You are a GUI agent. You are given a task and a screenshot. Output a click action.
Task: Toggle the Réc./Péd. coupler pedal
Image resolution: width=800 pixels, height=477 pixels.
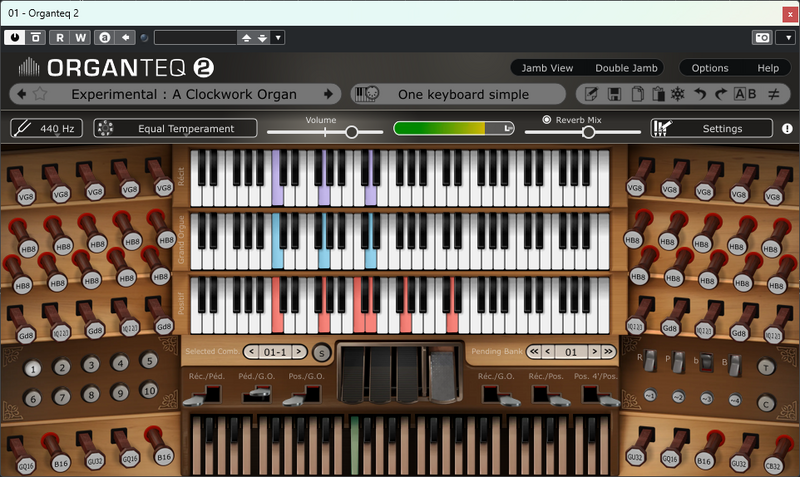pyautogui.click(x=203, y=395)
